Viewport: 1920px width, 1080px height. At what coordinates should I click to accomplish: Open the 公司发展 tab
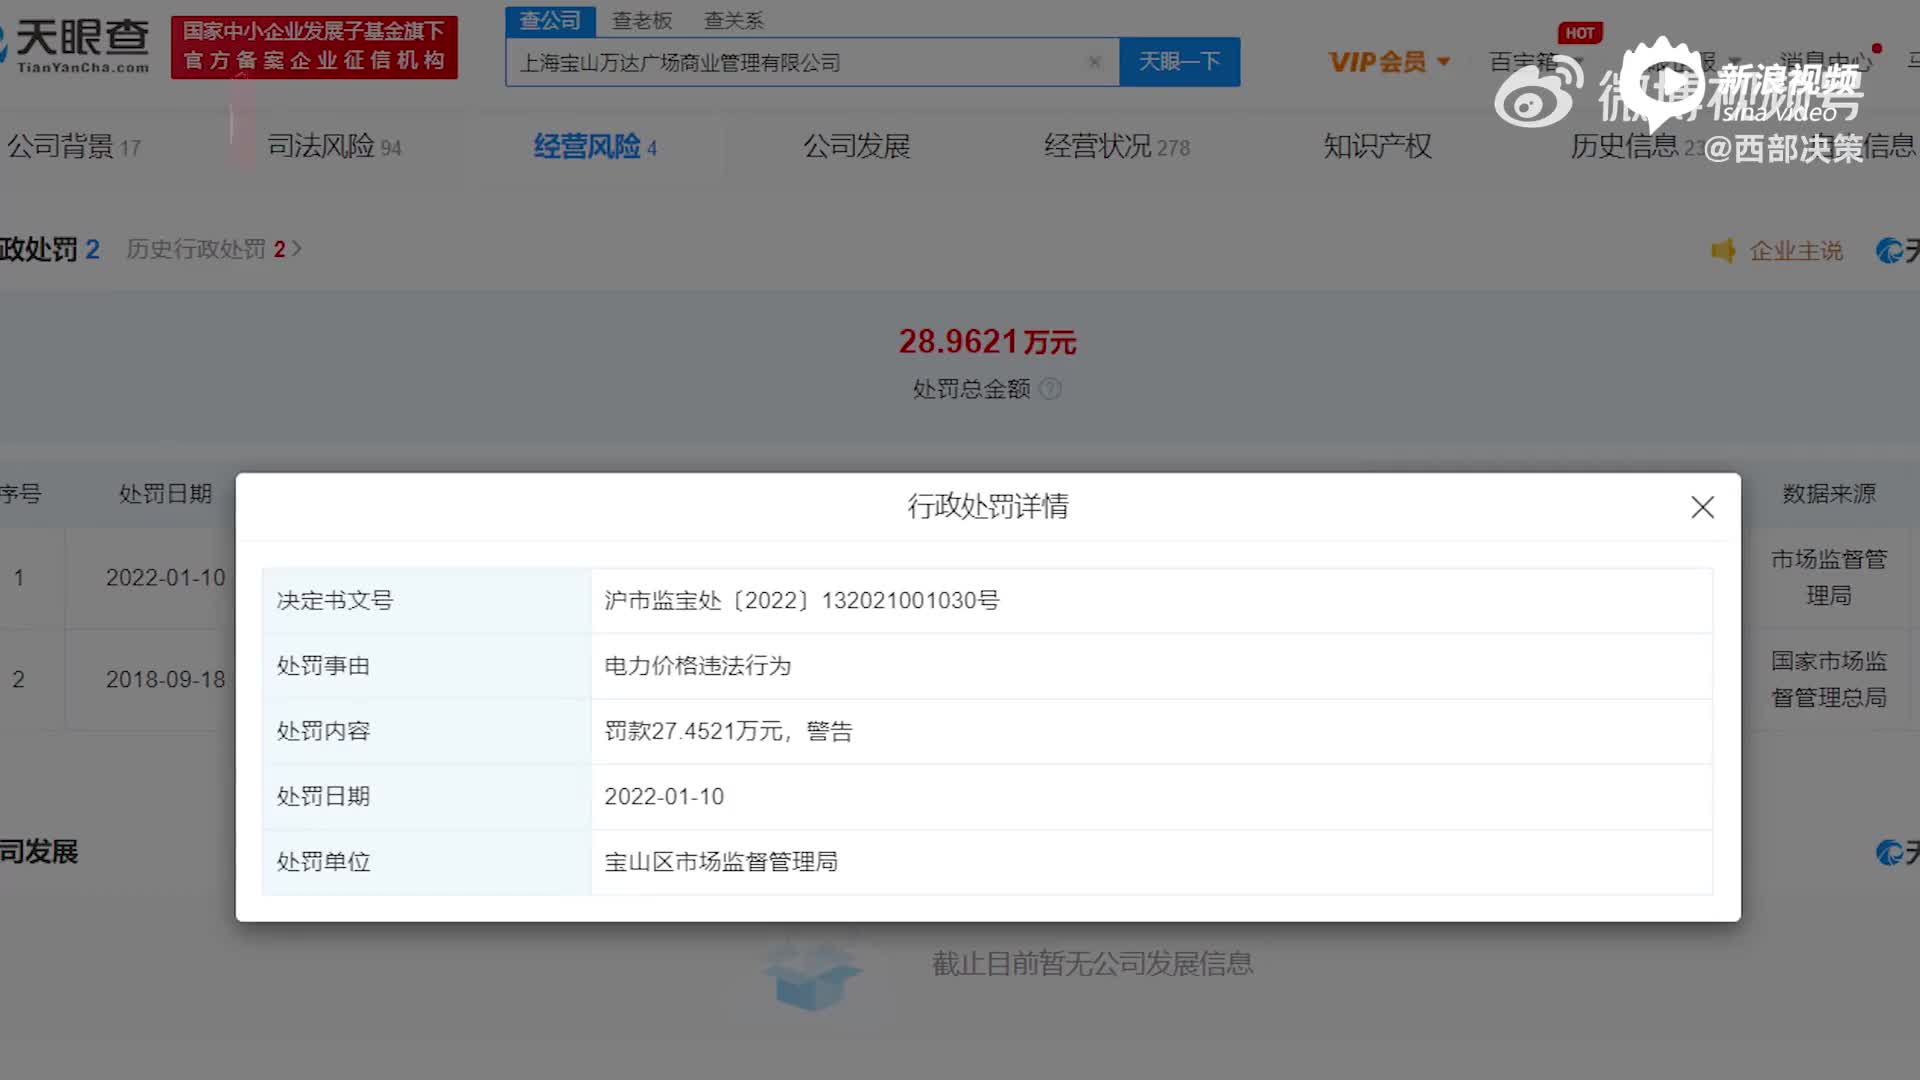point(856,146)
